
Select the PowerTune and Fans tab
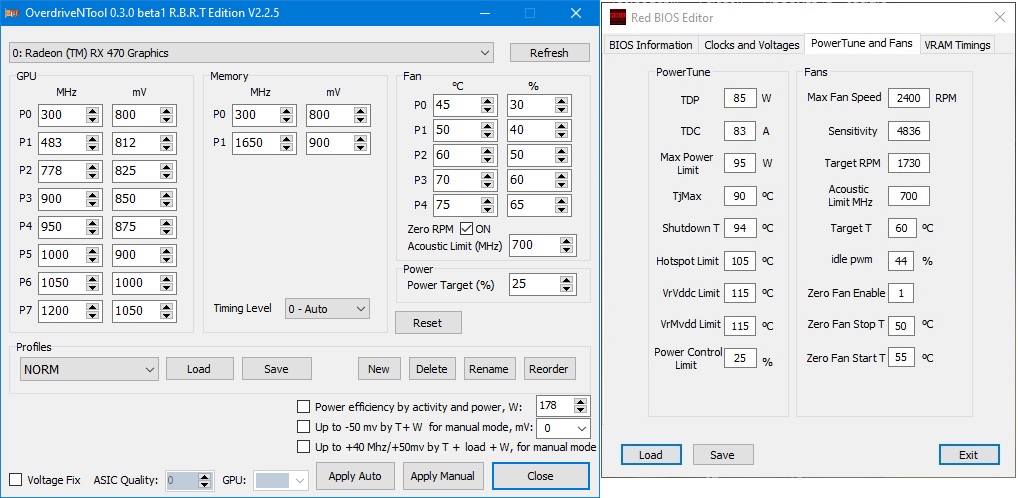[862, 43]
